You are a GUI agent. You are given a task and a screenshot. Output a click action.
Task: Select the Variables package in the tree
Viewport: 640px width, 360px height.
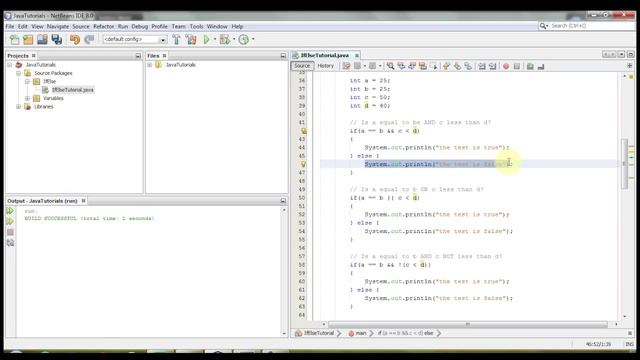(53, 98)
